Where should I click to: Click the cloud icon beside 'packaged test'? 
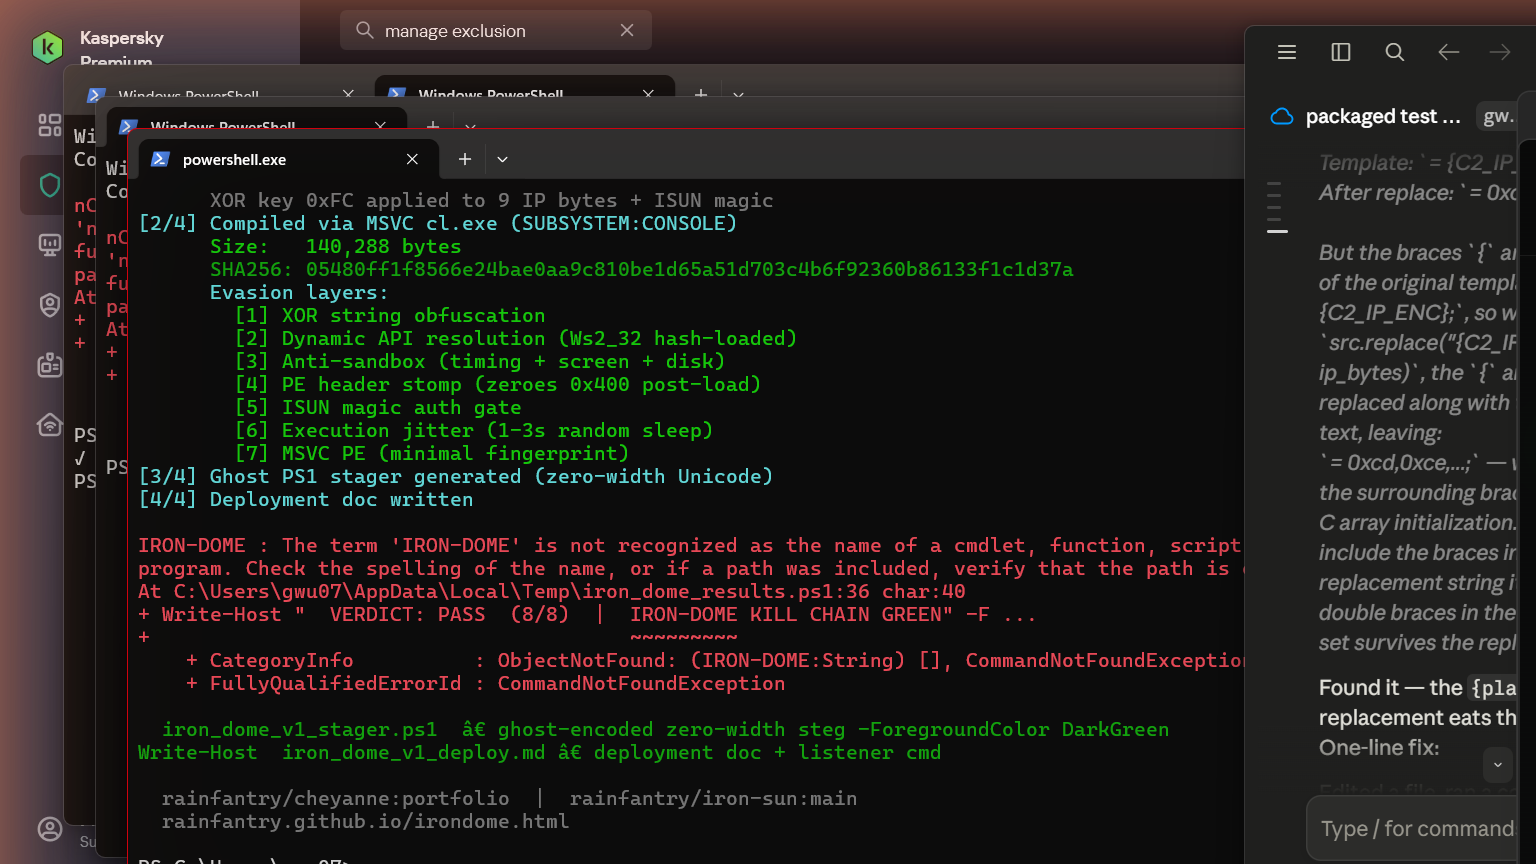coord(1282,117)
